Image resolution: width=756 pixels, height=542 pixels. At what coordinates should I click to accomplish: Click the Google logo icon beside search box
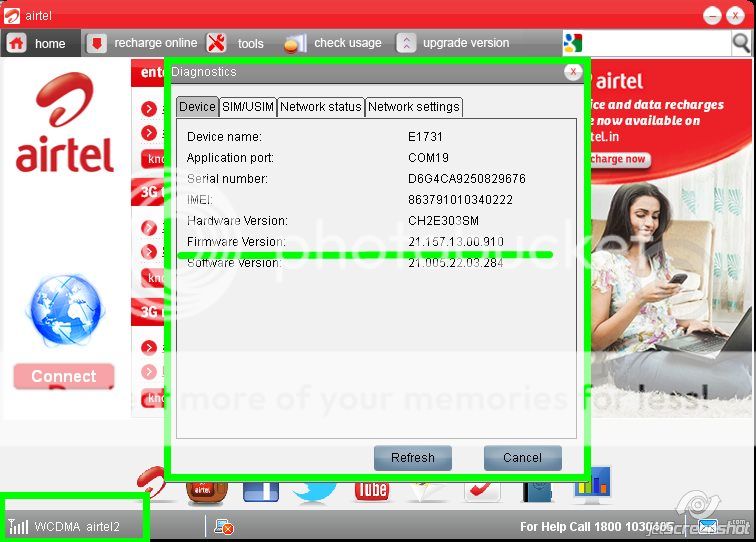coord(573,43)
